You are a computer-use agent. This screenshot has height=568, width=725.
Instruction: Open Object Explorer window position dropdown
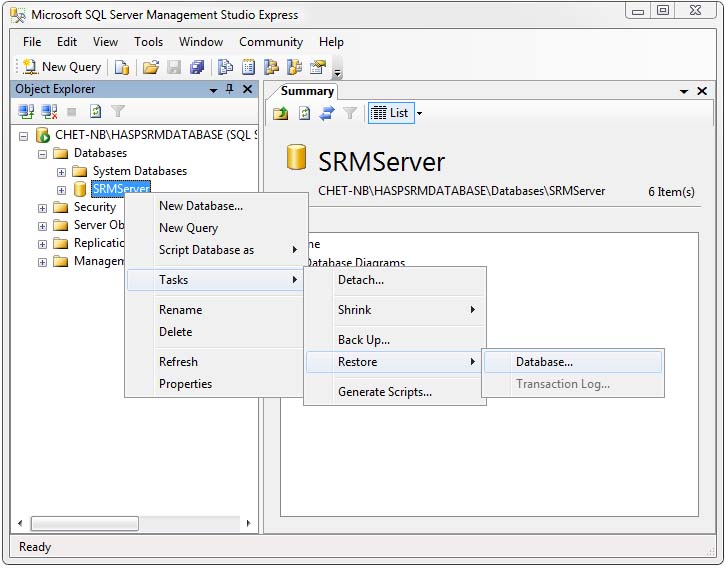(x=213, y=90)
